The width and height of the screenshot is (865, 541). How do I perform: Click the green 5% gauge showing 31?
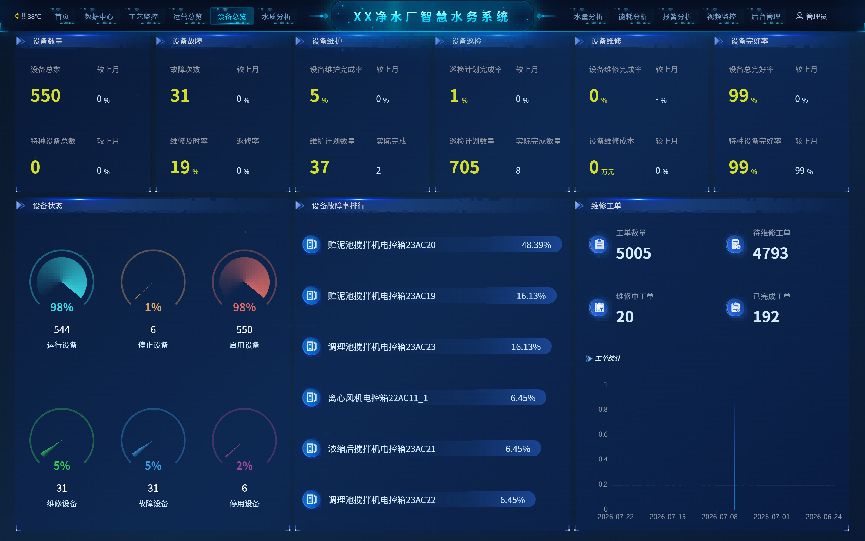pyautogui.click(x=62, y=439)
